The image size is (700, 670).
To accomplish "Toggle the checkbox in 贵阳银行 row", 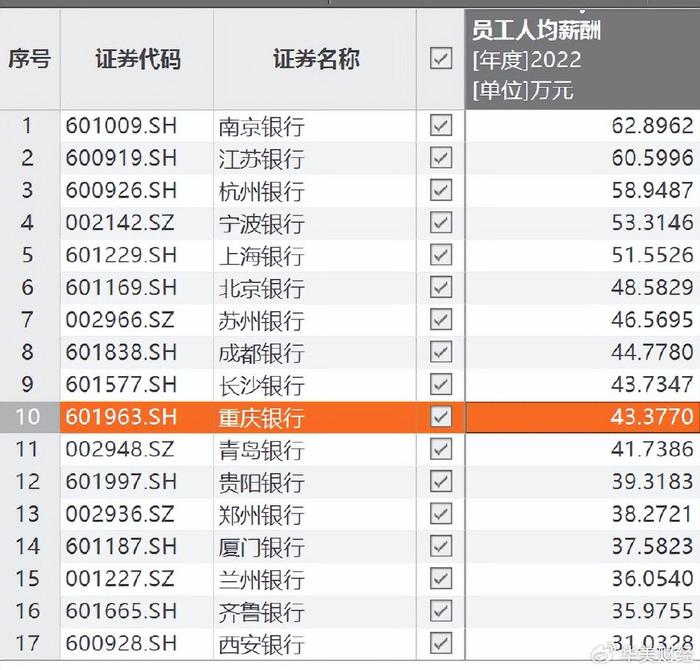I will [x=441, y=481].
